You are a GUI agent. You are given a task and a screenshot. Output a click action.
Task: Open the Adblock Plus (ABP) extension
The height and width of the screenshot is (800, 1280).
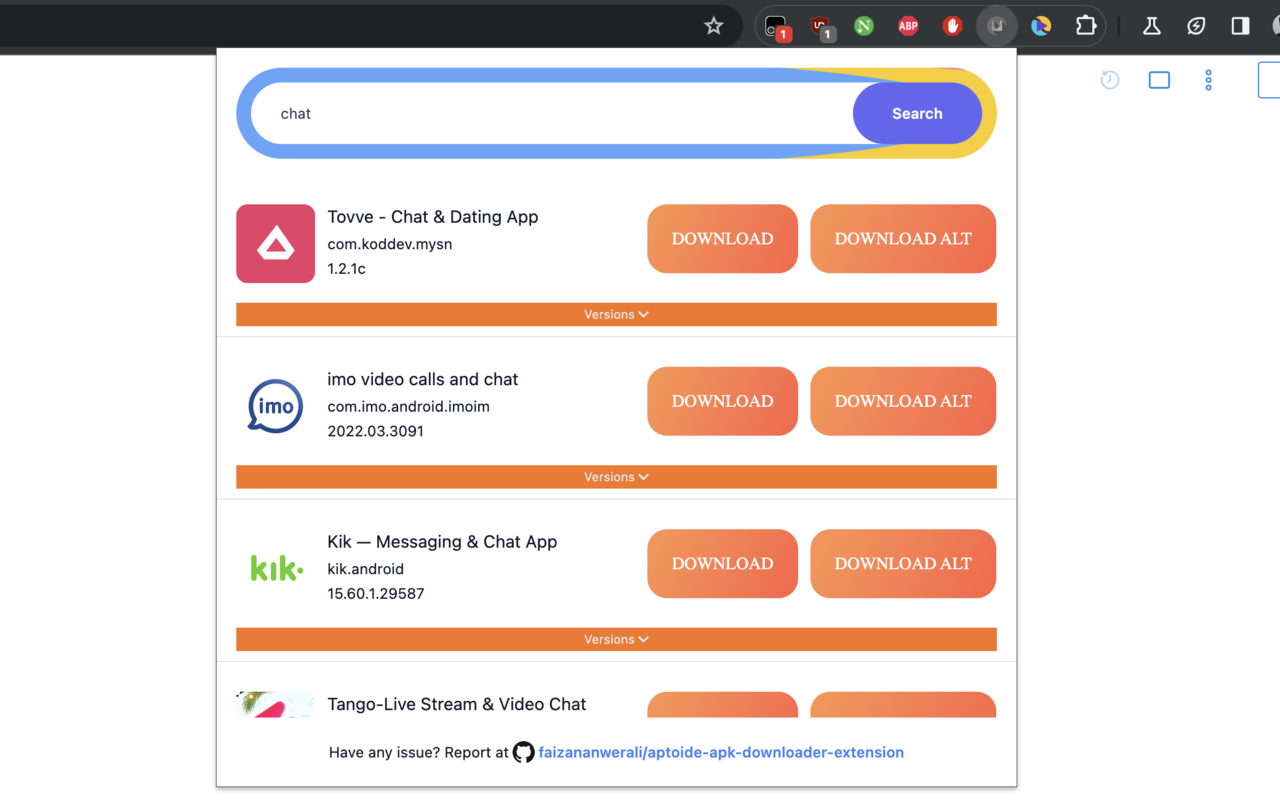coord(908,26)
